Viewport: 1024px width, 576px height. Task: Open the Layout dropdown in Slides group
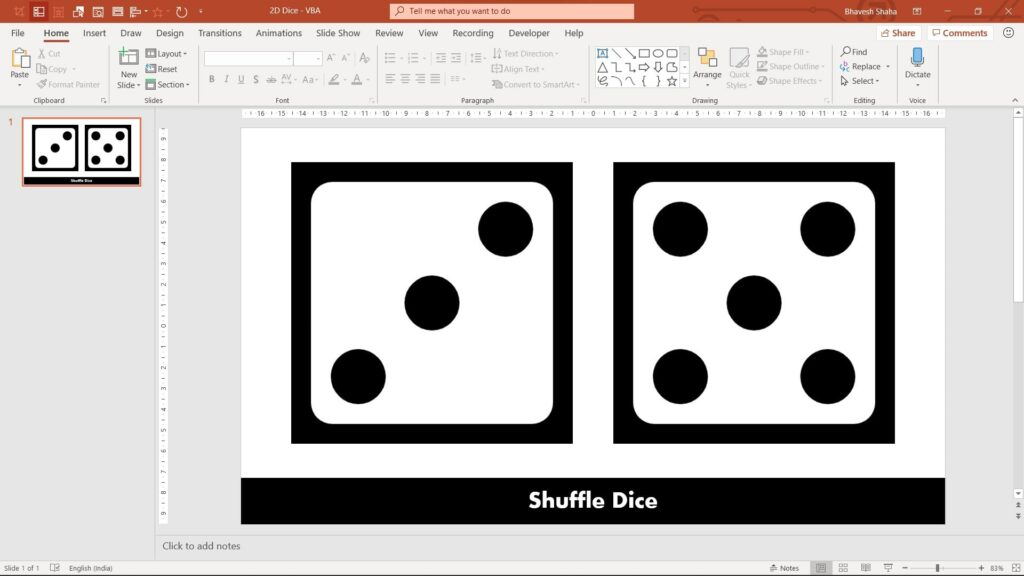coord(168,53)
